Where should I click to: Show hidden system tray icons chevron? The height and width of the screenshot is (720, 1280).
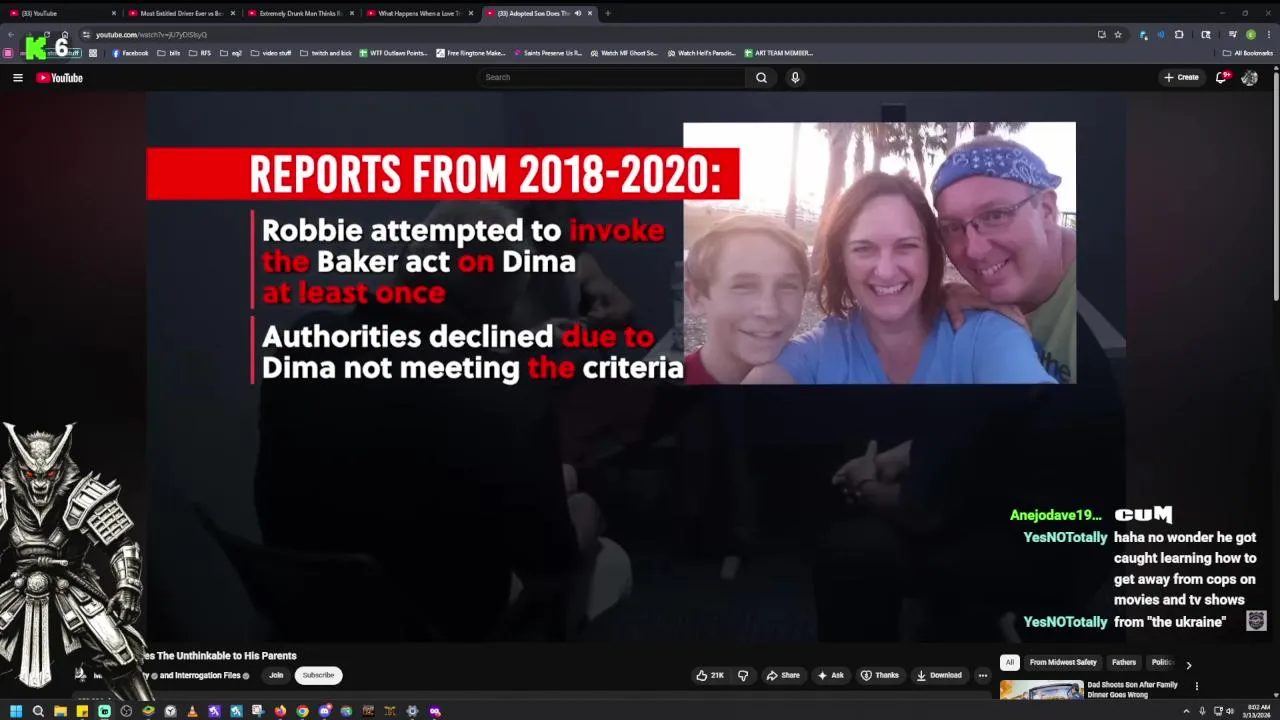(1187, 711)
